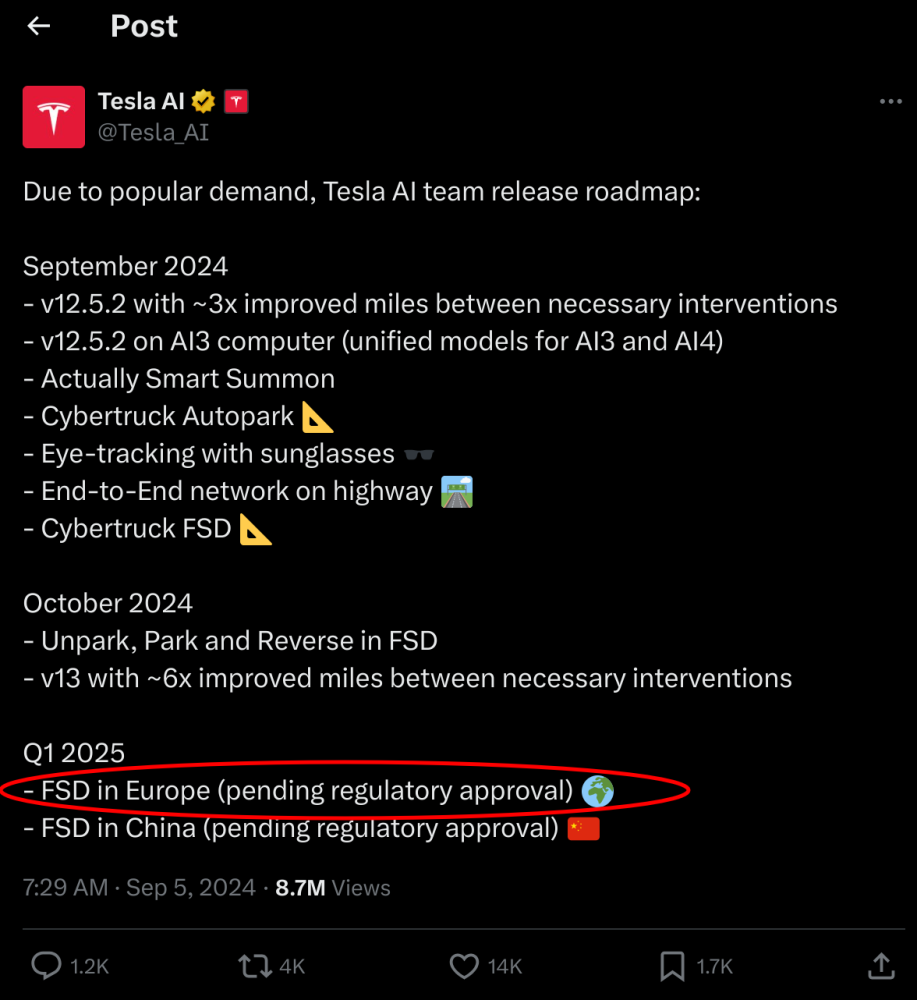917x1000 pixels.
Task: Bookmark the post
Action: pyautogui.click(x=672, y=966)
